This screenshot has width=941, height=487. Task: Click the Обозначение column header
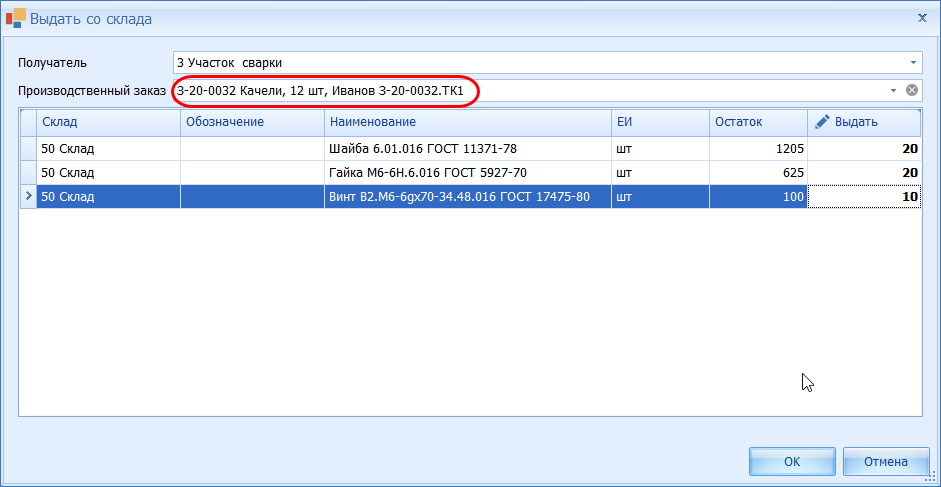(252, 122)
